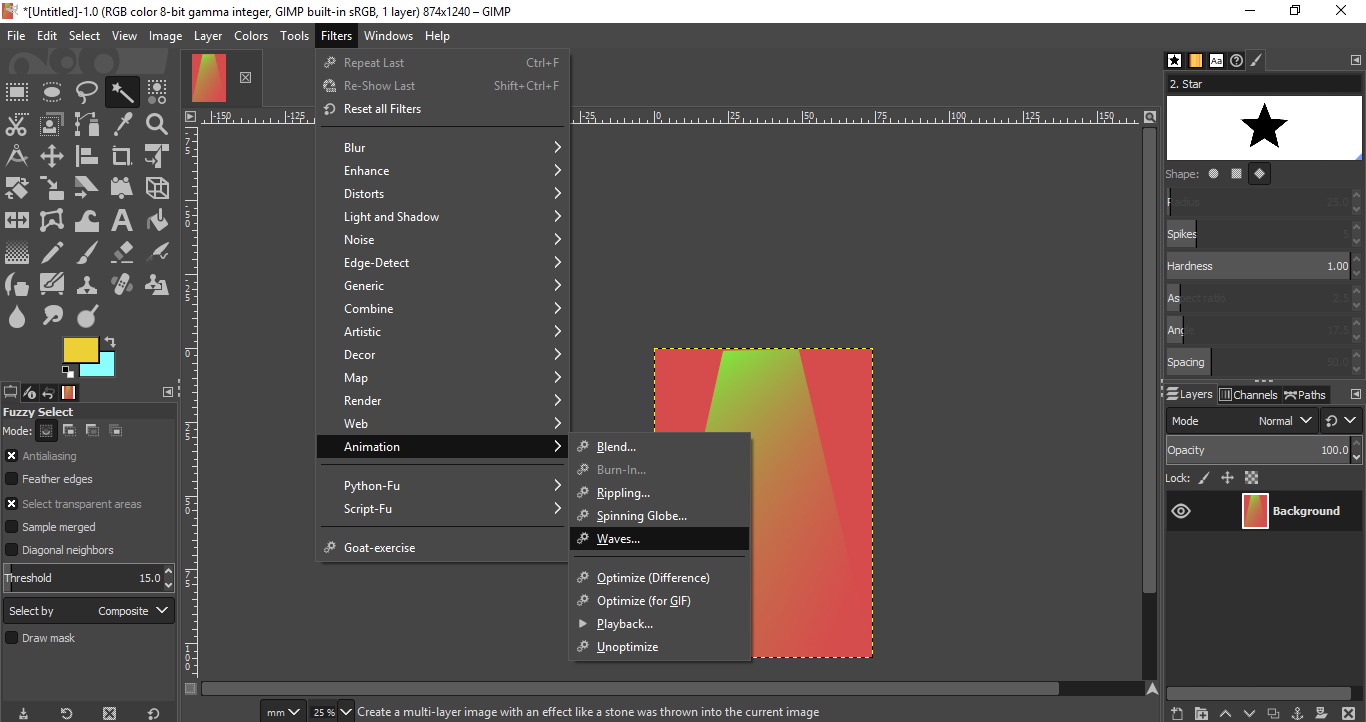1366x722 pixels.
Task: Select the Paths tool
Action: [x=87, y=125]
